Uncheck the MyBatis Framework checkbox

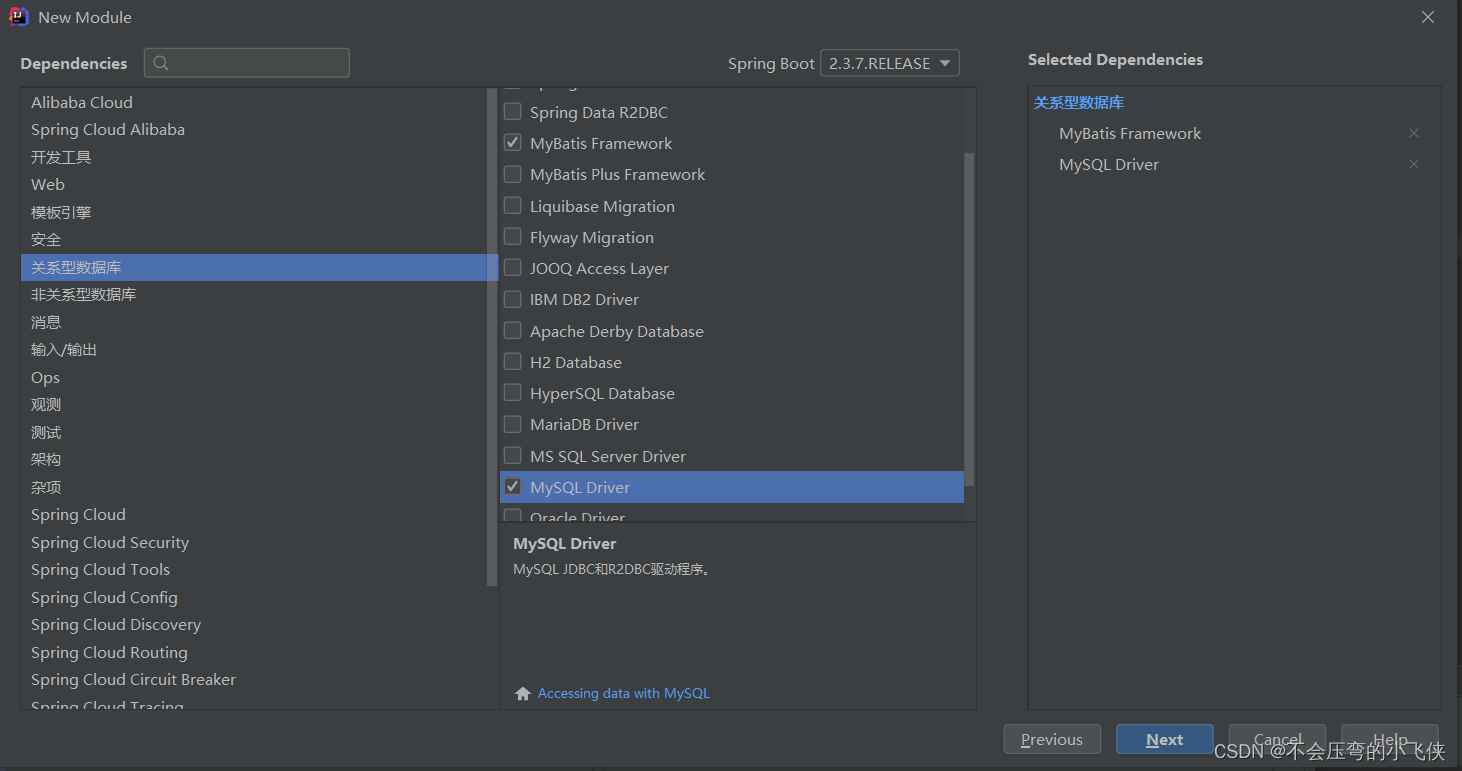(x=512, y=143)
